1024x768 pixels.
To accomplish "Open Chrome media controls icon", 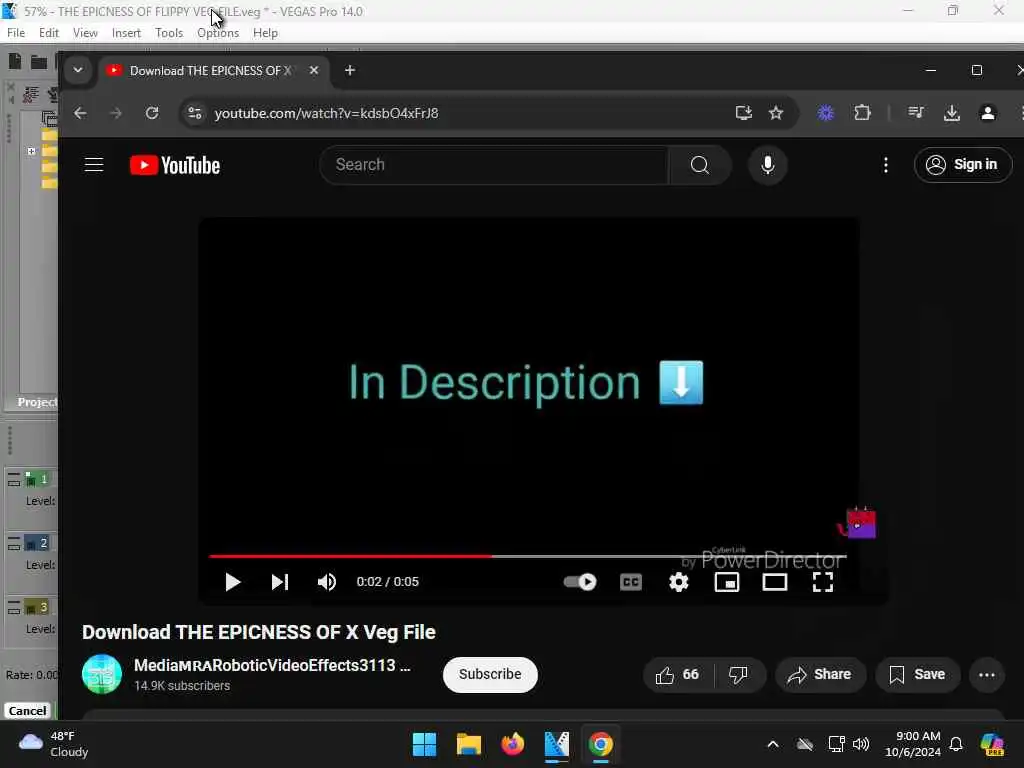I will click(x=916, y=113).
